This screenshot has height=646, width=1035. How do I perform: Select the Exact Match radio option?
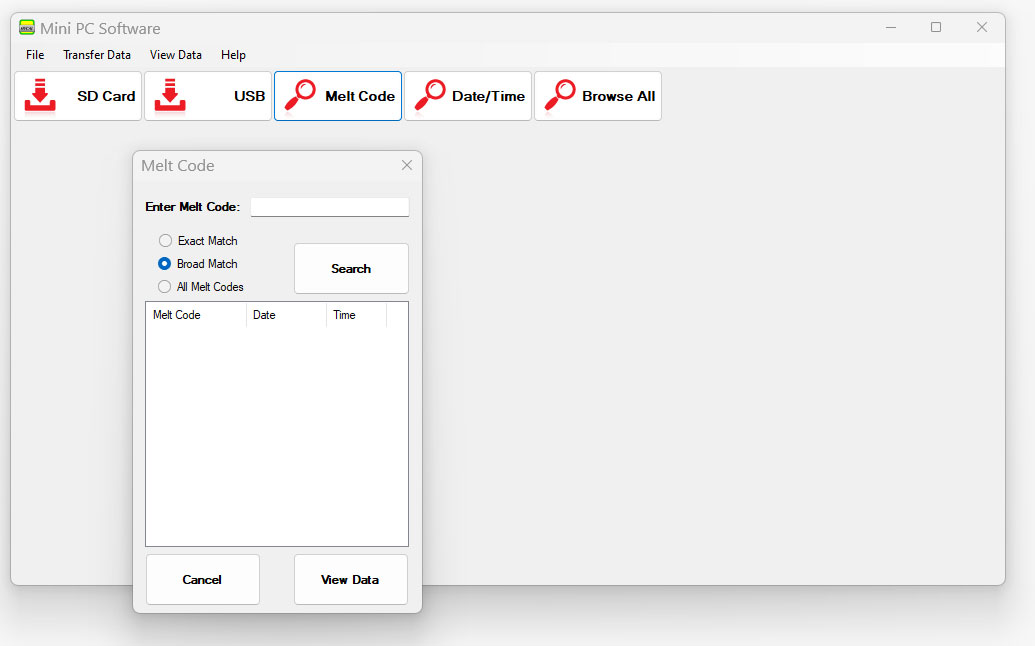click(x=165, y=241)
